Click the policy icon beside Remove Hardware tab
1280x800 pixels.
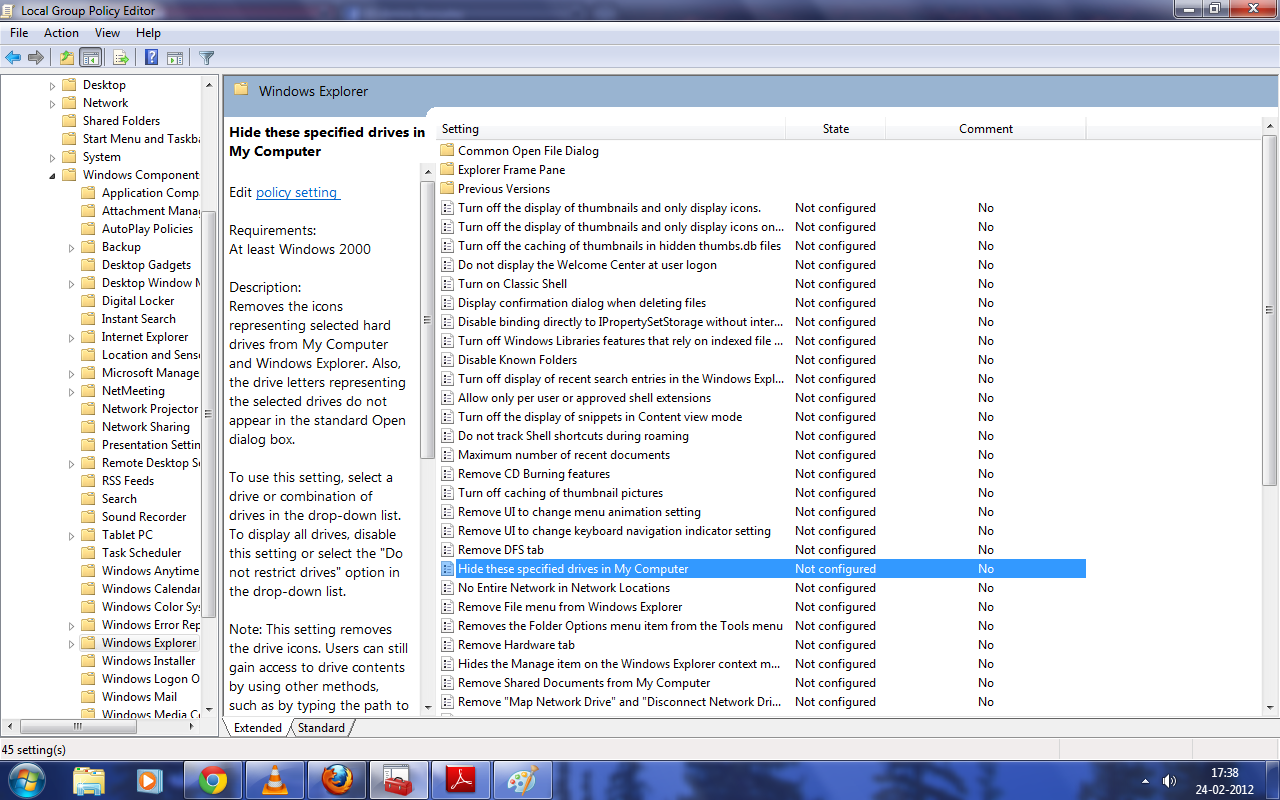pos(448,645)
